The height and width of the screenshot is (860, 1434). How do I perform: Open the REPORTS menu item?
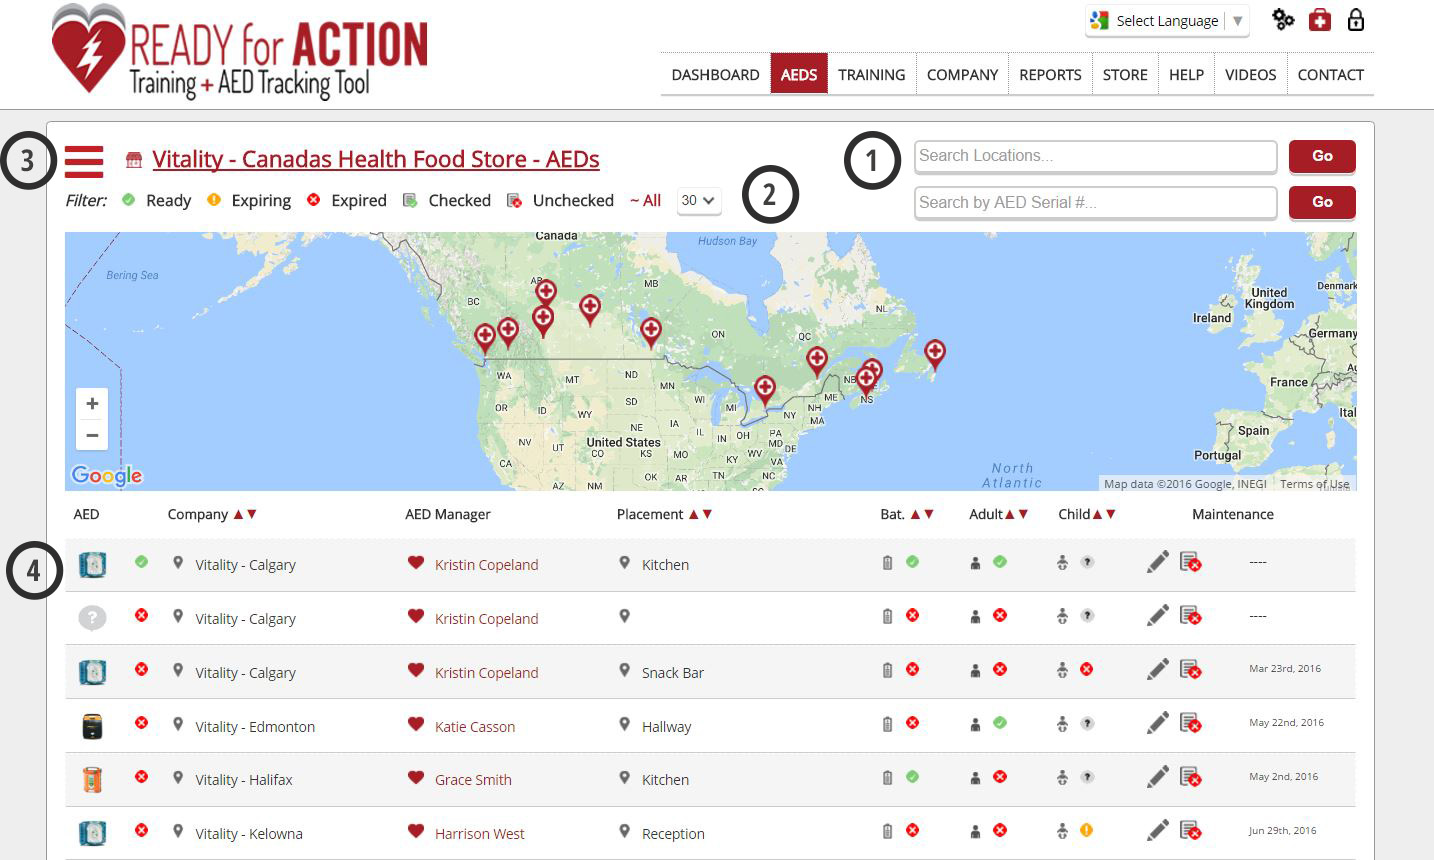(x=1049, y=74)
